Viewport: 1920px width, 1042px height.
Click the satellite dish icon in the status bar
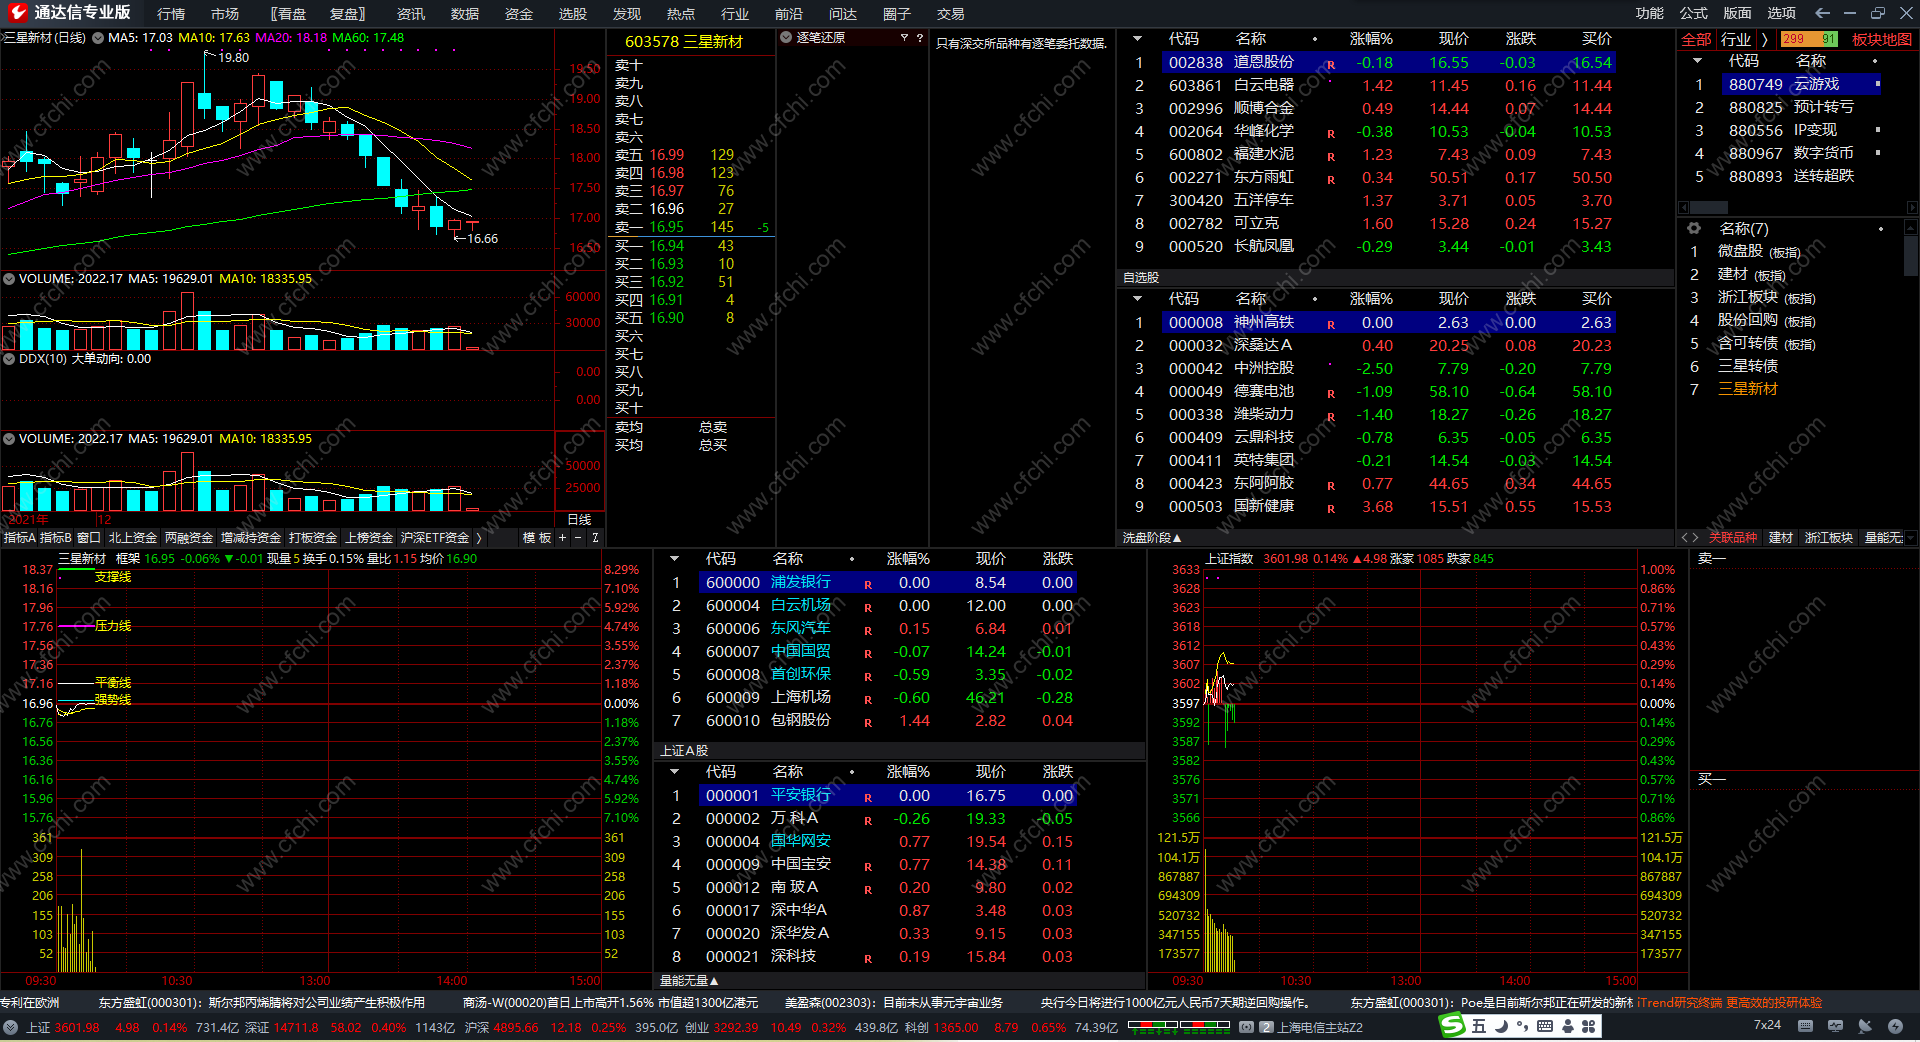[1865, 1026]
